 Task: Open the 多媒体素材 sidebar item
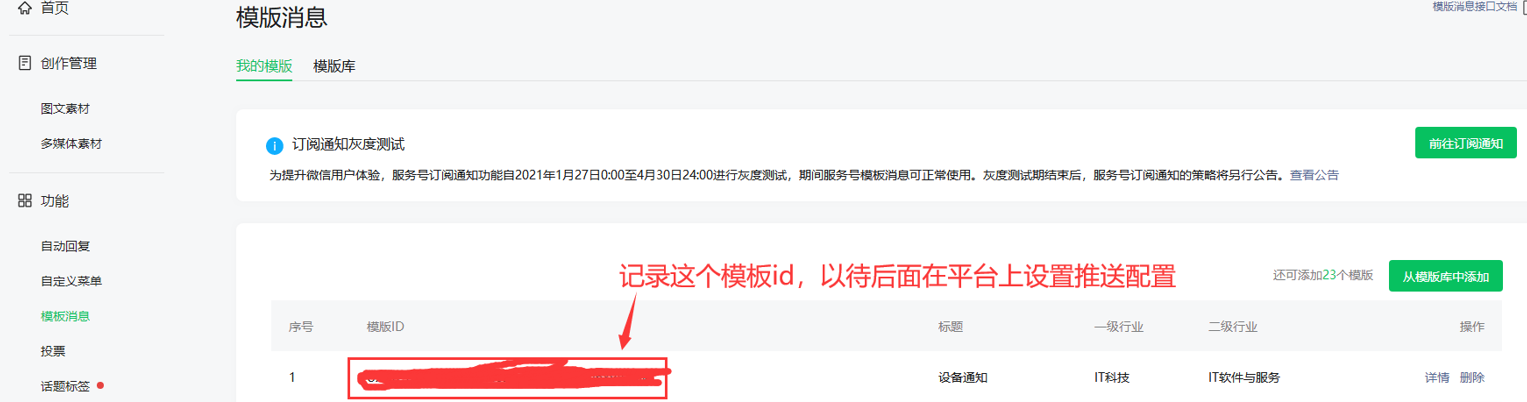pos(72,144)
